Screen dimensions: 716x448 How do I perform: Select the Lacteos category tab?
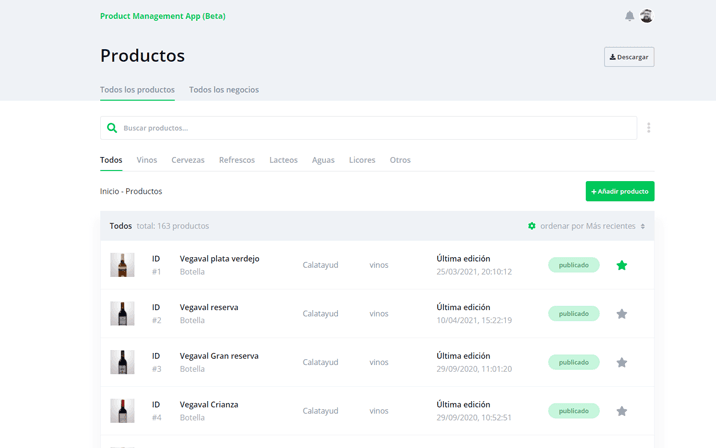tap(283, 160)
